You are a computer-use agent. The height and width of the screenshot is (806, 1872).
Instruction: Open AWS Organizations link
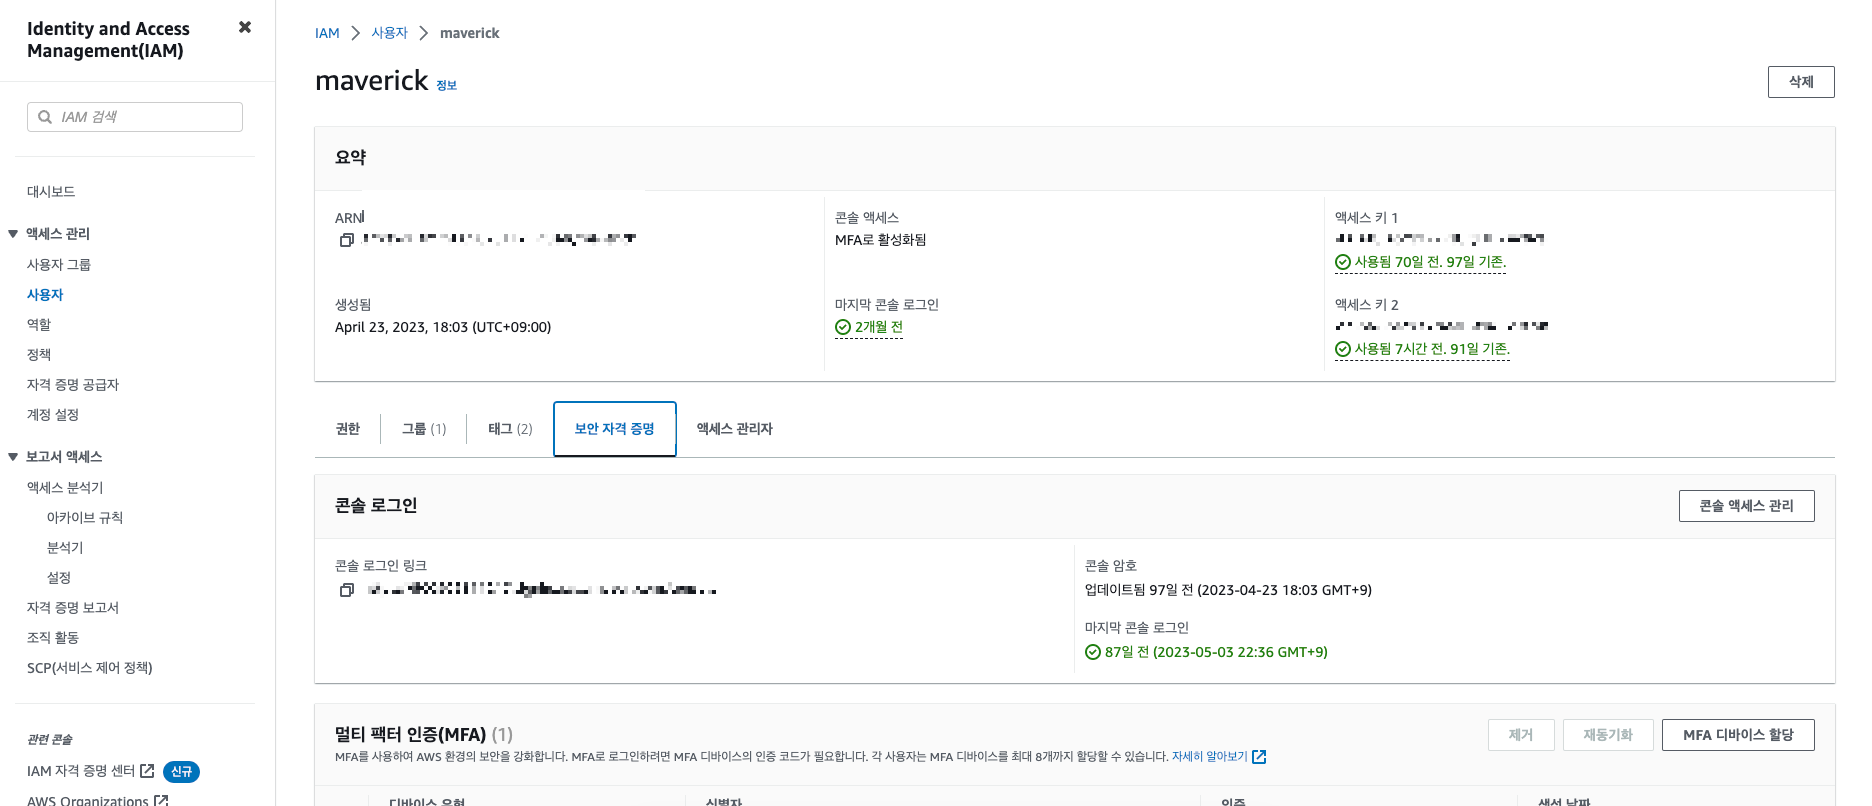88,800
